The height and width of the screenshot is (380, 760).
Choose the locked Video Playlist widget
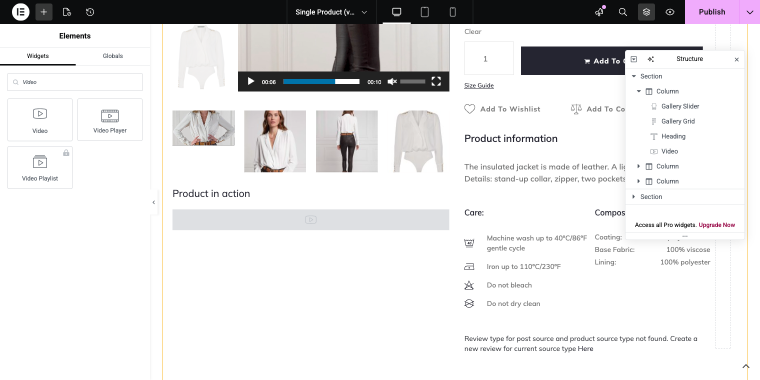[x=40, y=168]
